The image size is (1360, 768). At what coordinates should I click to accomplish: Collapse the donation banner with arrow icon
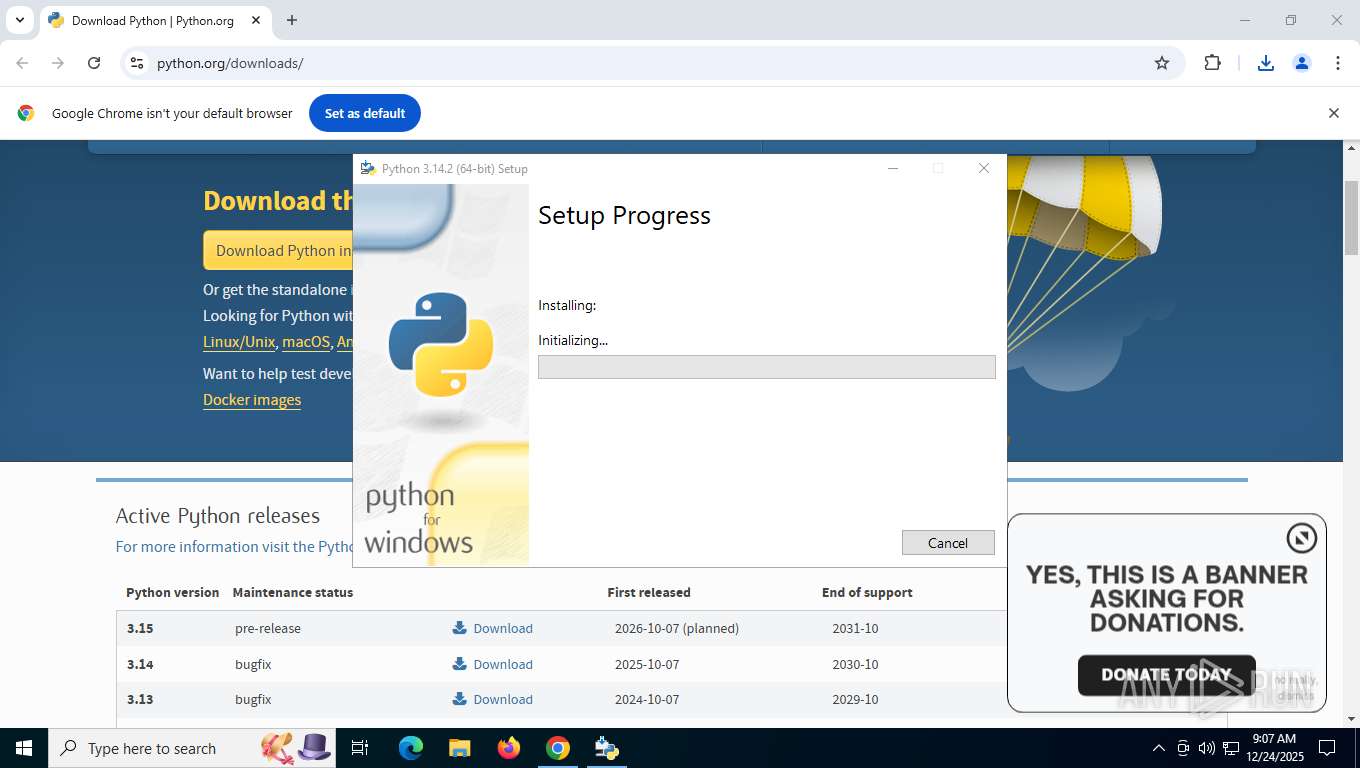click(x=1301, y=538)
